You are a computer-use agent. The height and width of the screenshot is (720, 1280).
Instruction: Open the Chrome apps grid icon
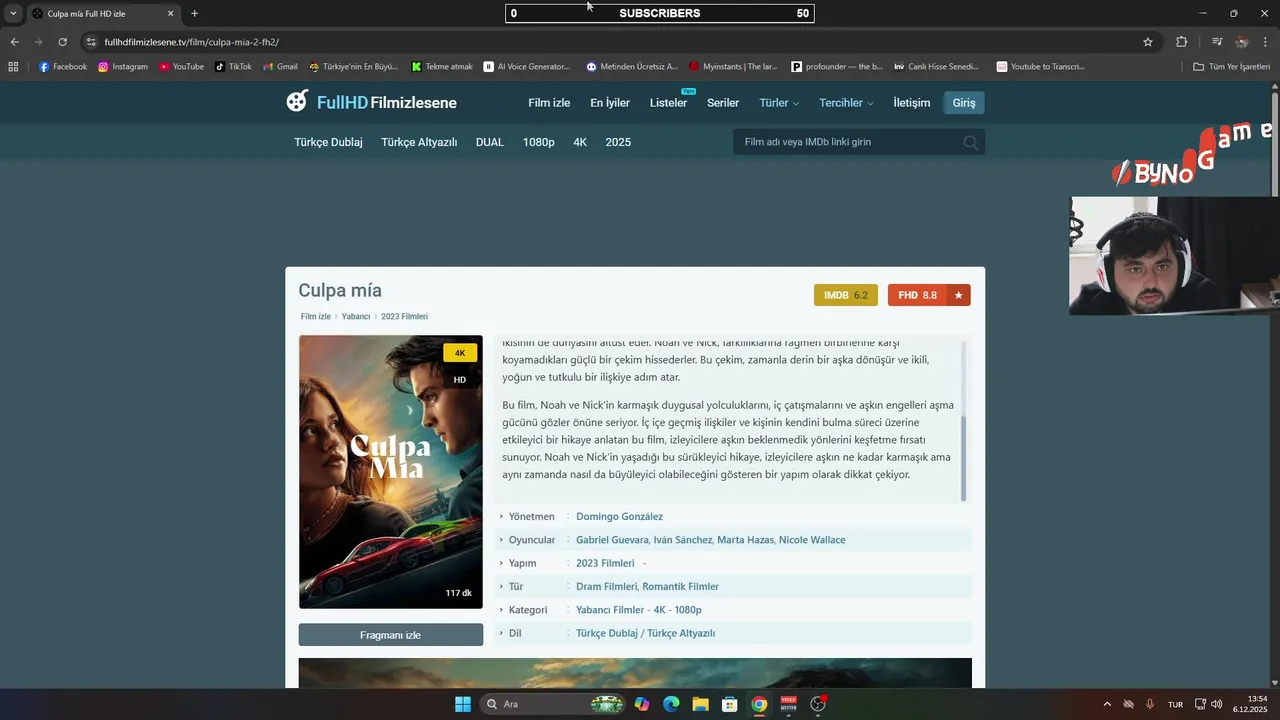tap(13, 67)
